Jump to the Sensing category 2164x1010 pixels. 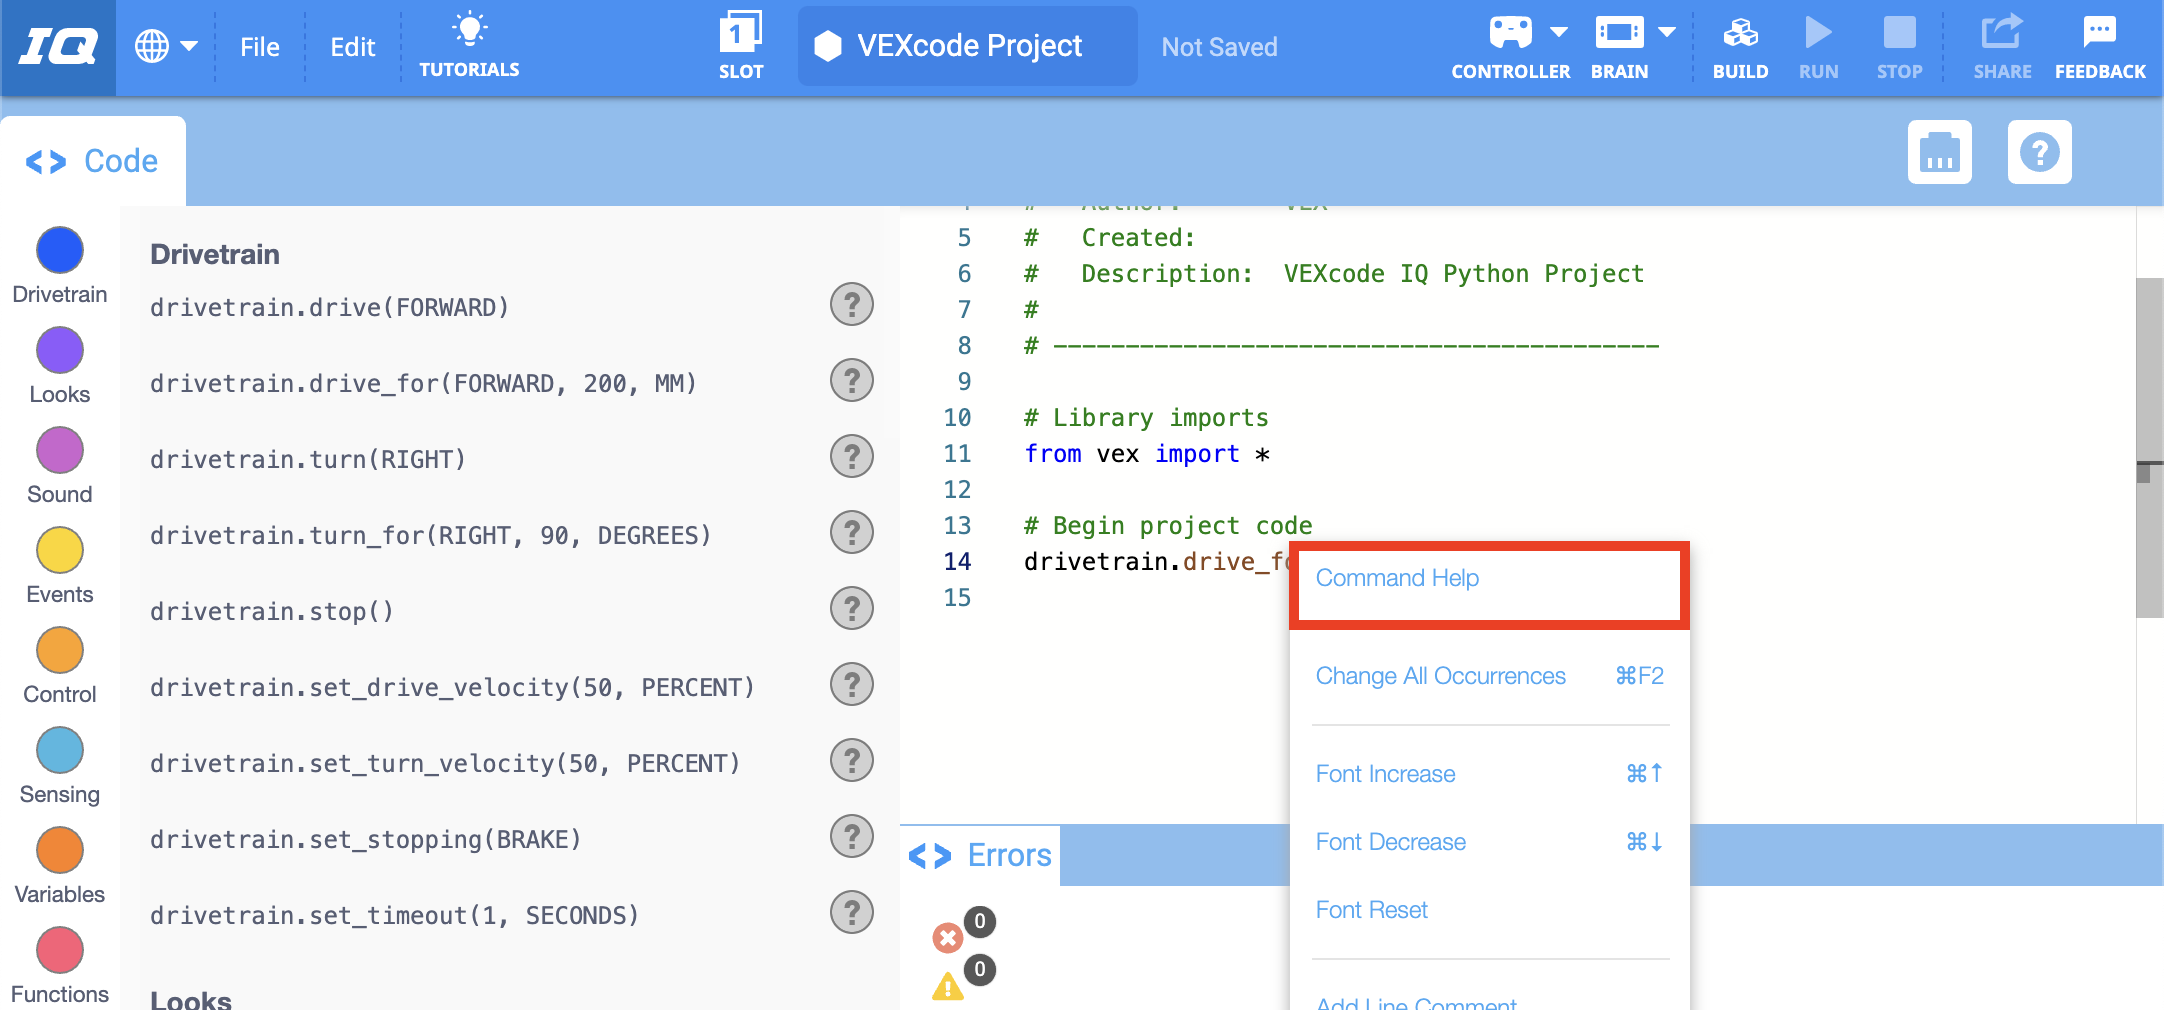(60, 751)
